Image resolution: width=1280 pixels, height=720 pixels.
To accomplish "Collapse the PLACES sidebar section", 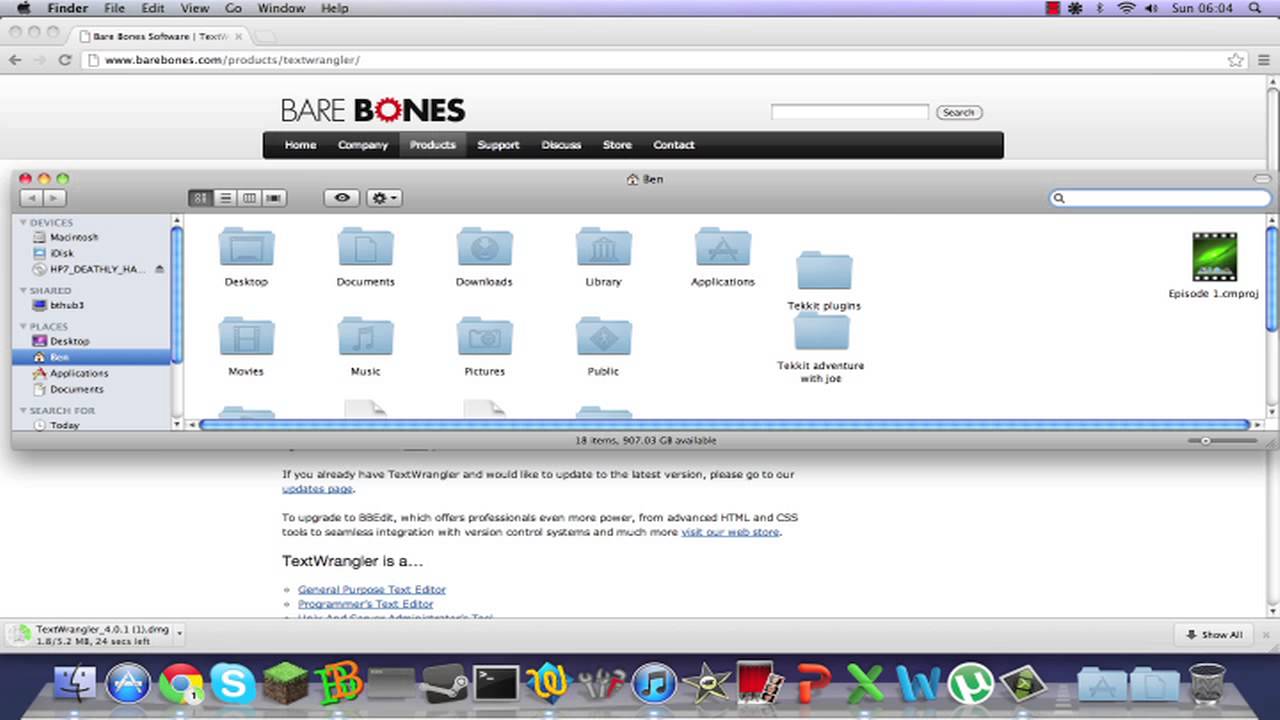I will [23, 327].
